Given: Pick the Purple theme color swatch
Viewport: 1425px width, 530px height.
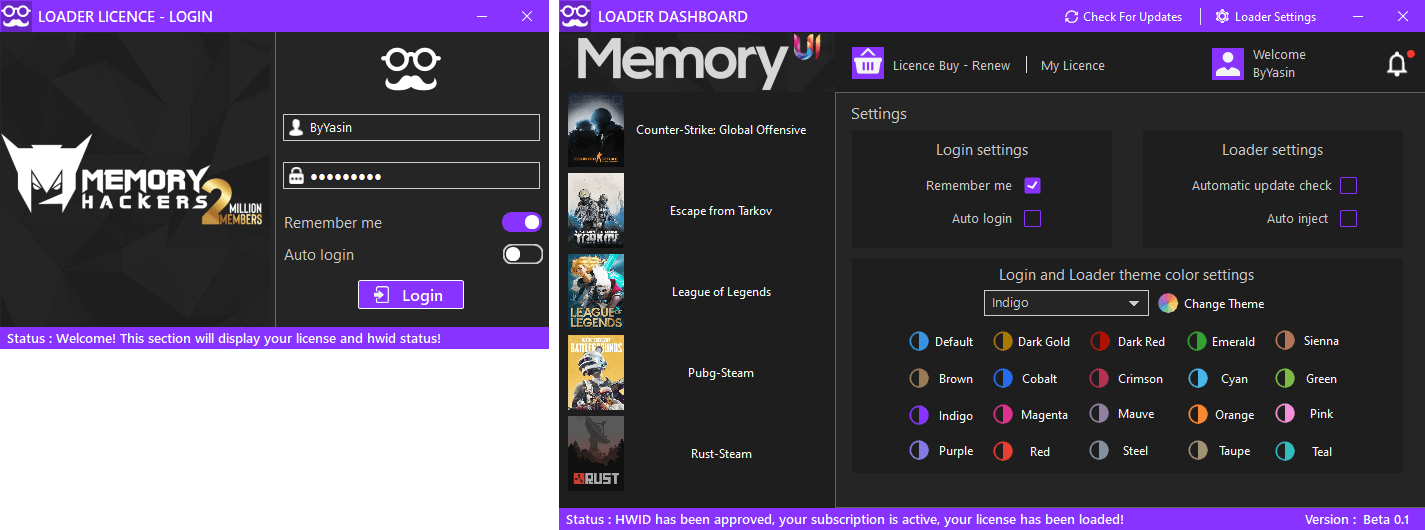Looking at the screenshot, I should [918, 450].
